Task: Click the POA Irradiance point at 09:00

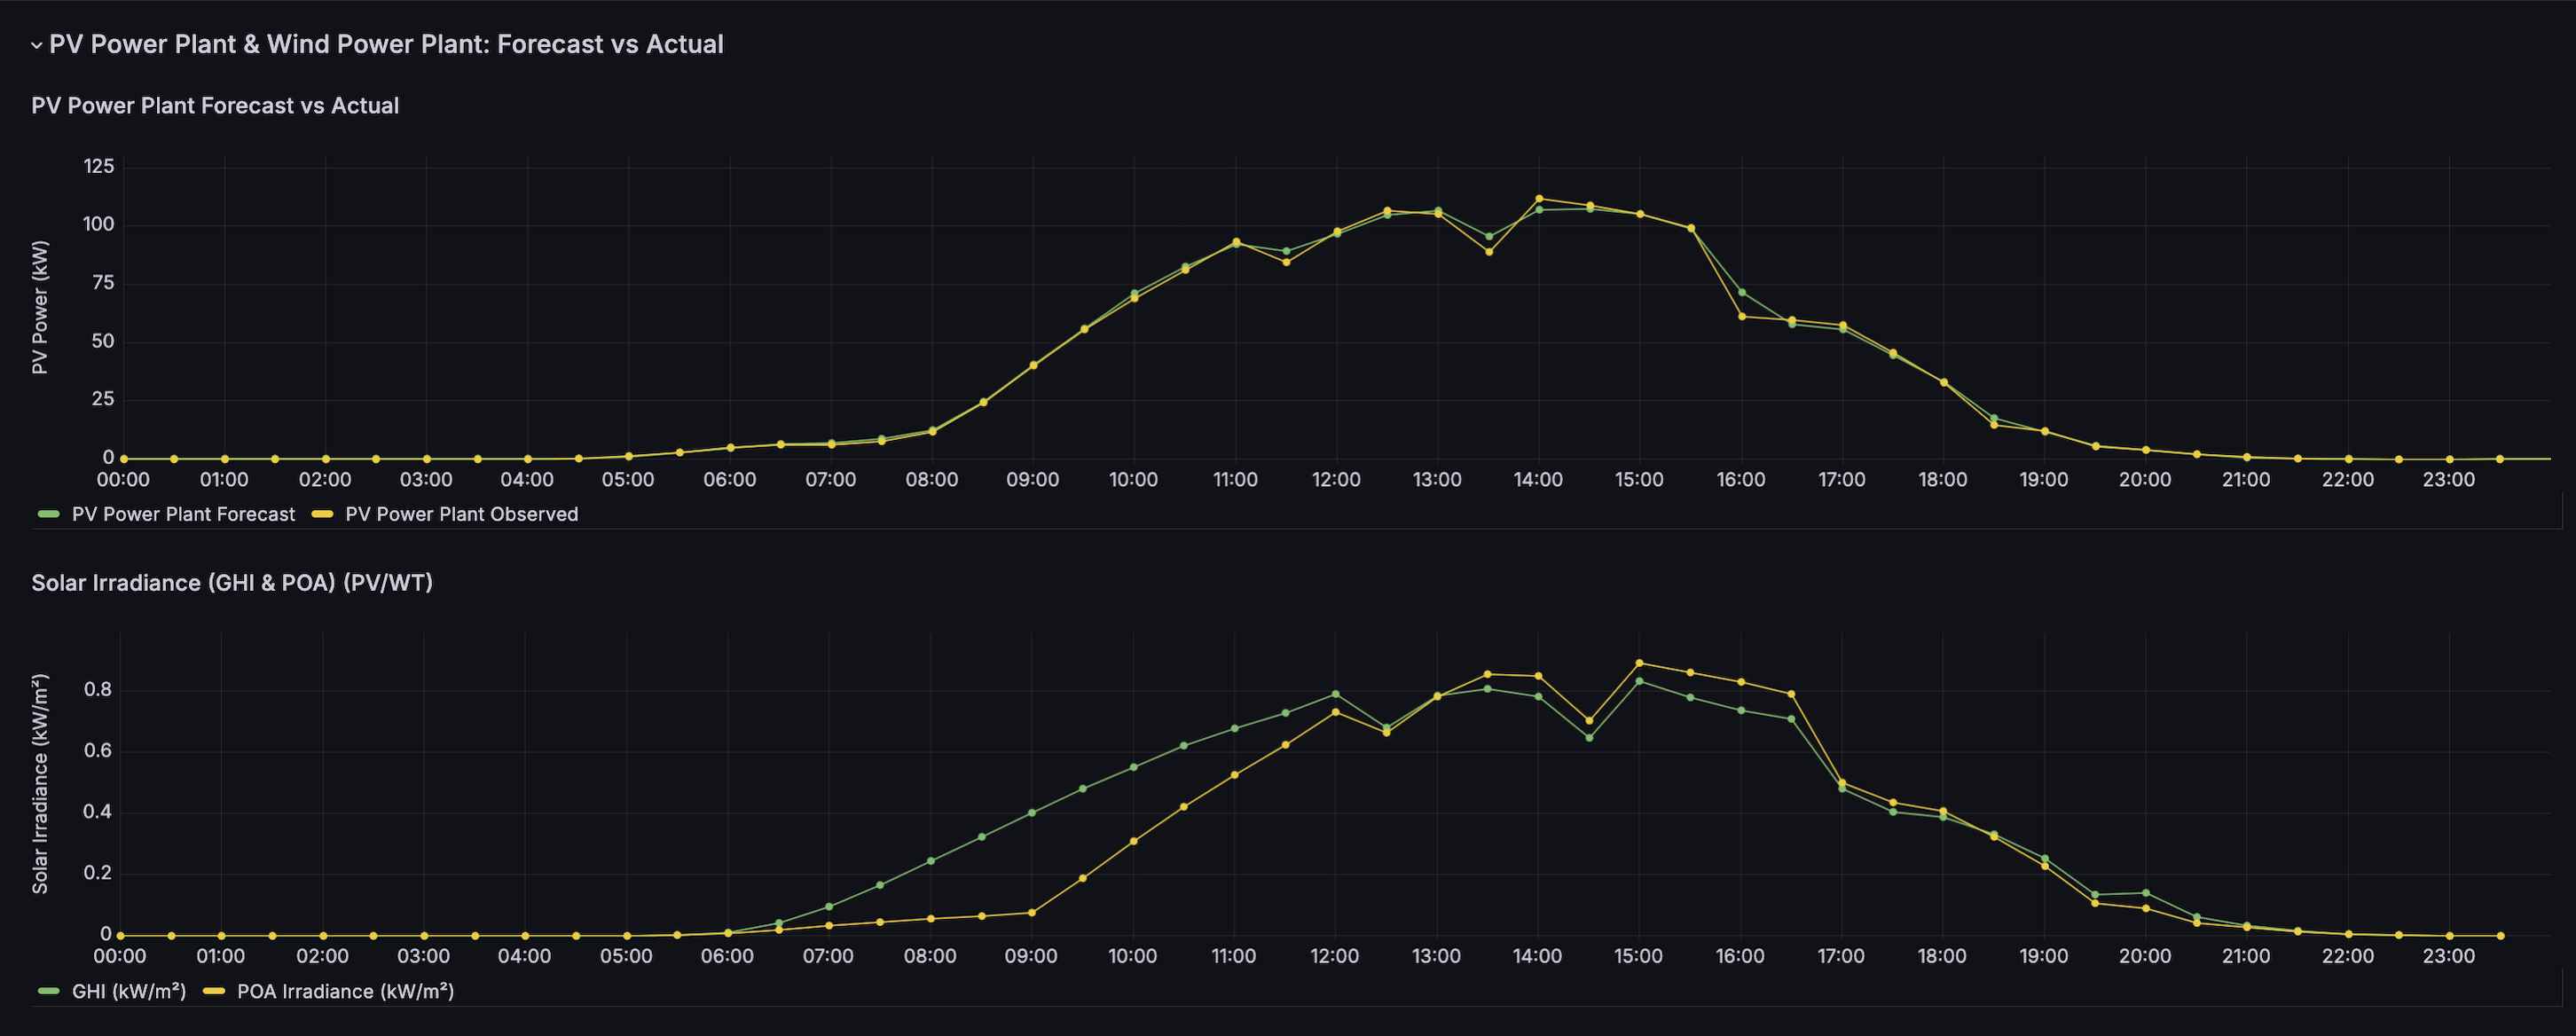Action: (1032, 912)
